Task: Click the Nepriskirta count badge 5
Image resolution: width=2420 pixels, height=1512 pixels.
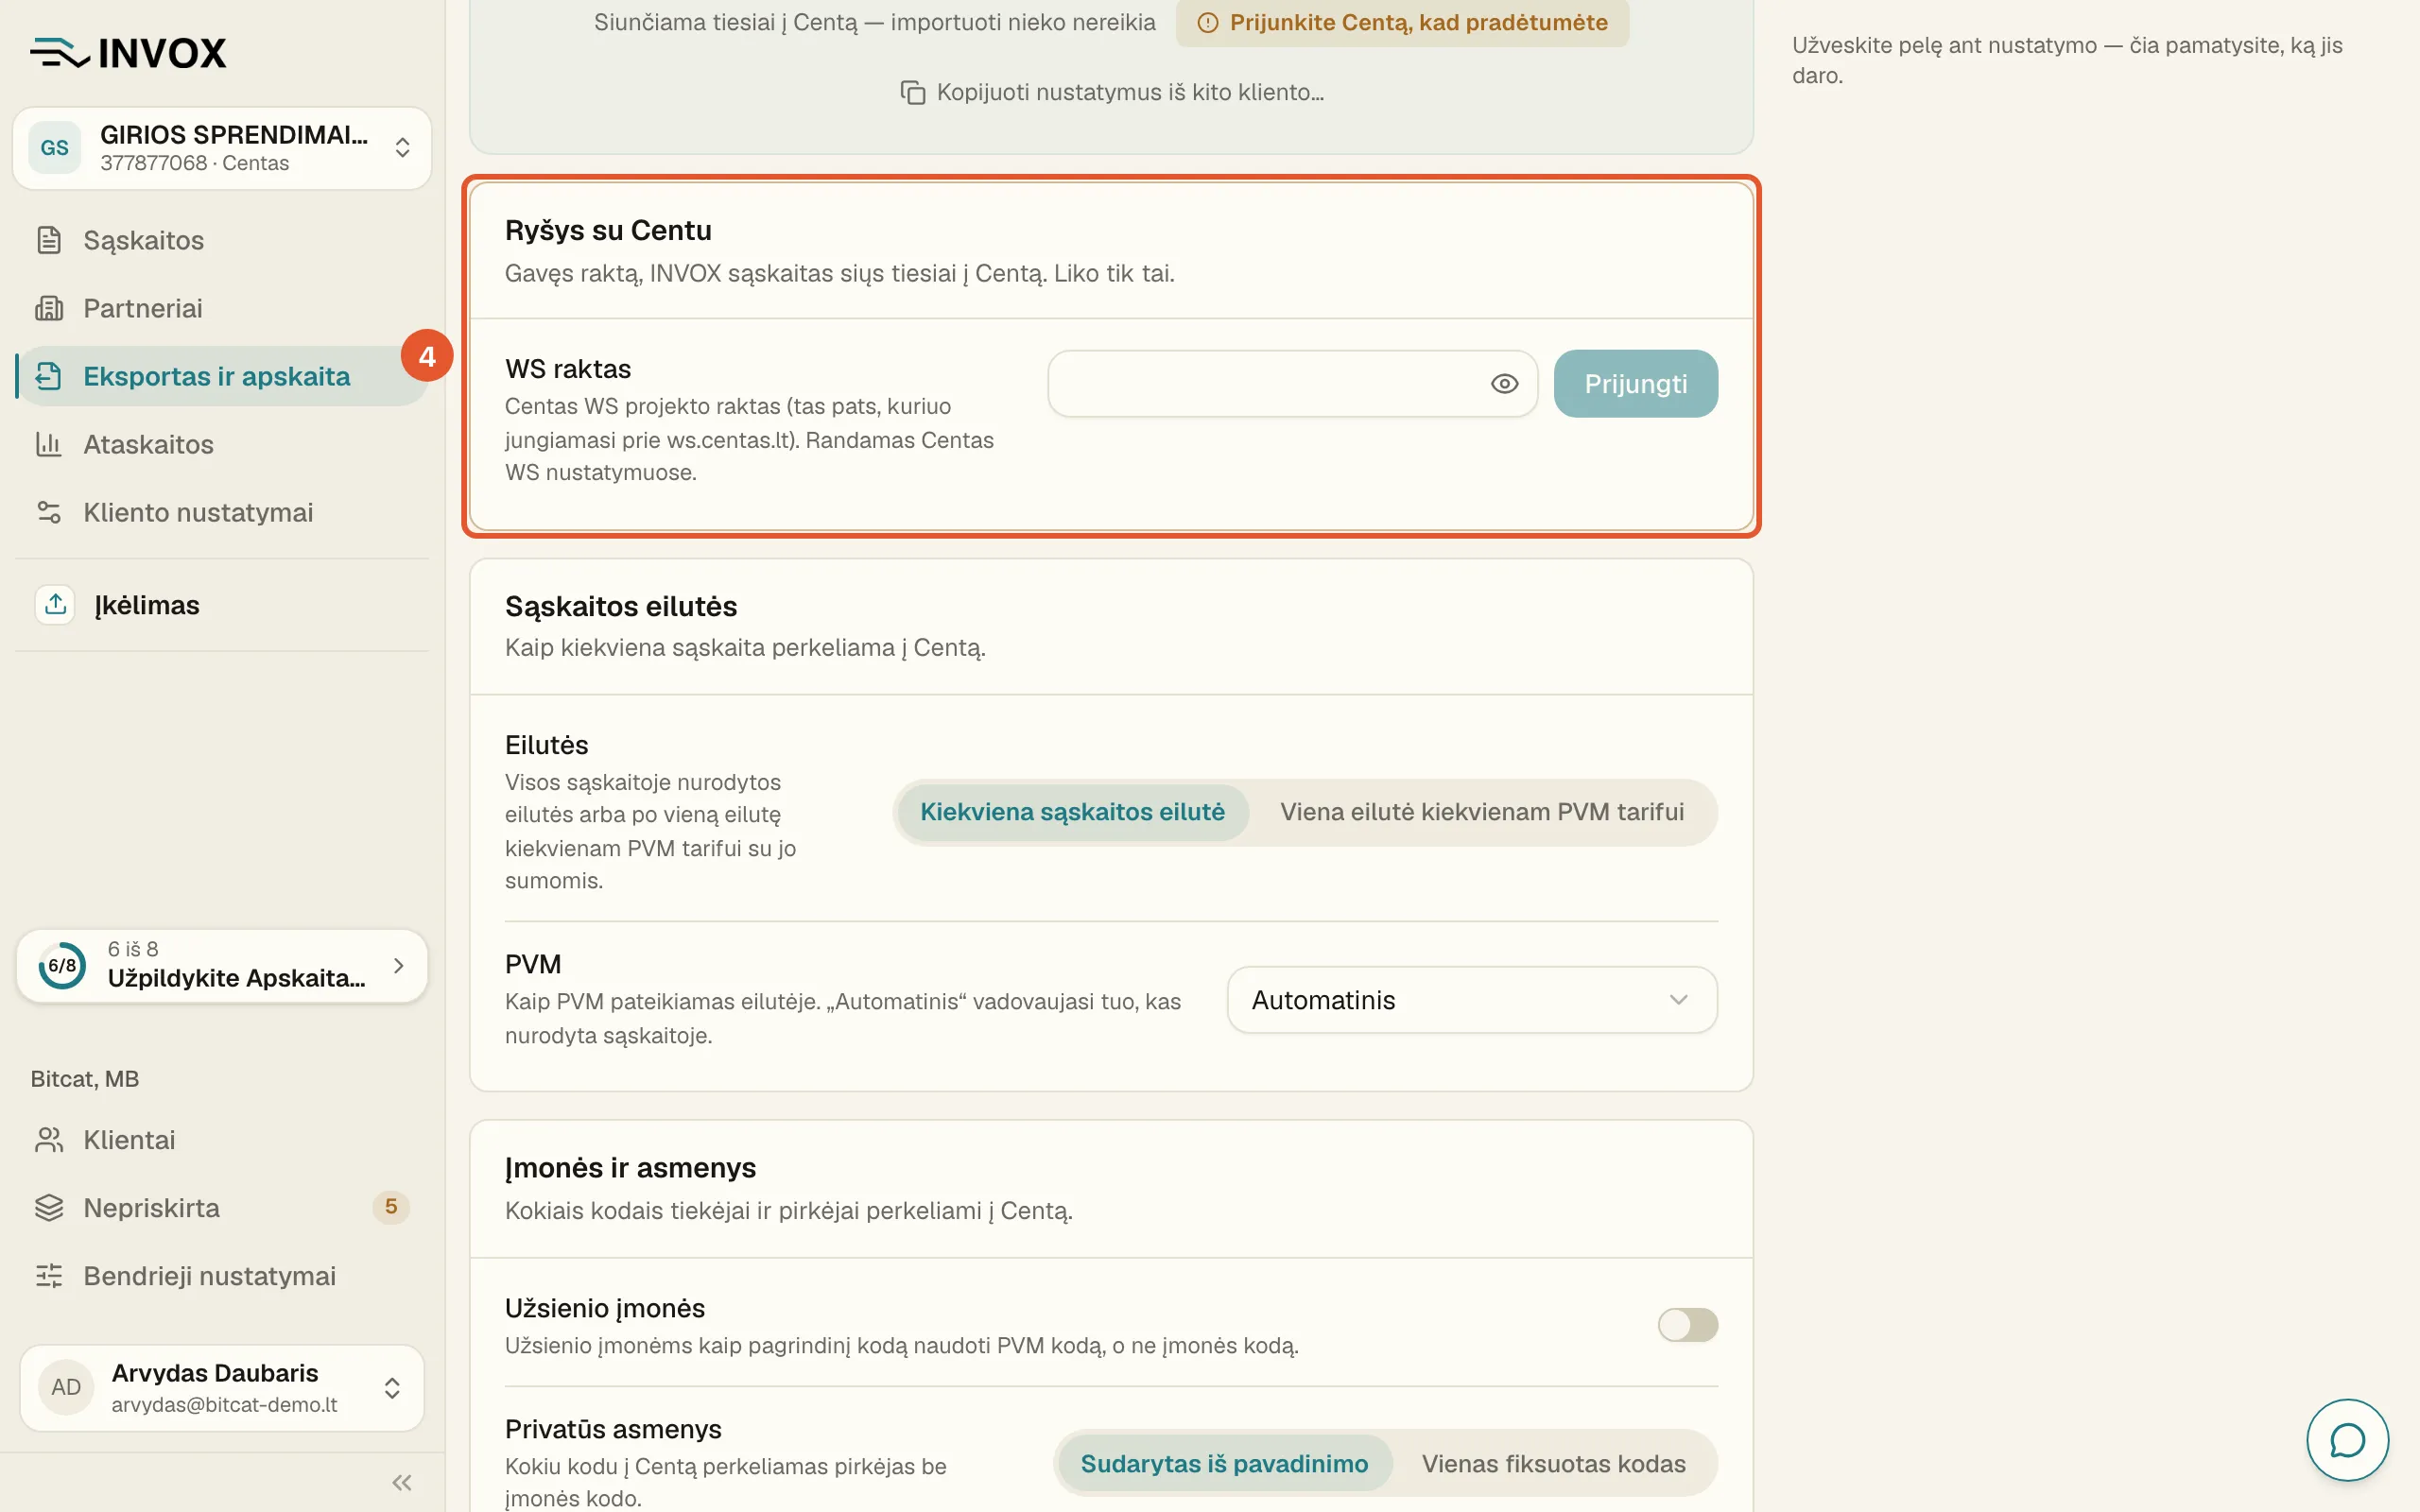Action: point(391,1207)
